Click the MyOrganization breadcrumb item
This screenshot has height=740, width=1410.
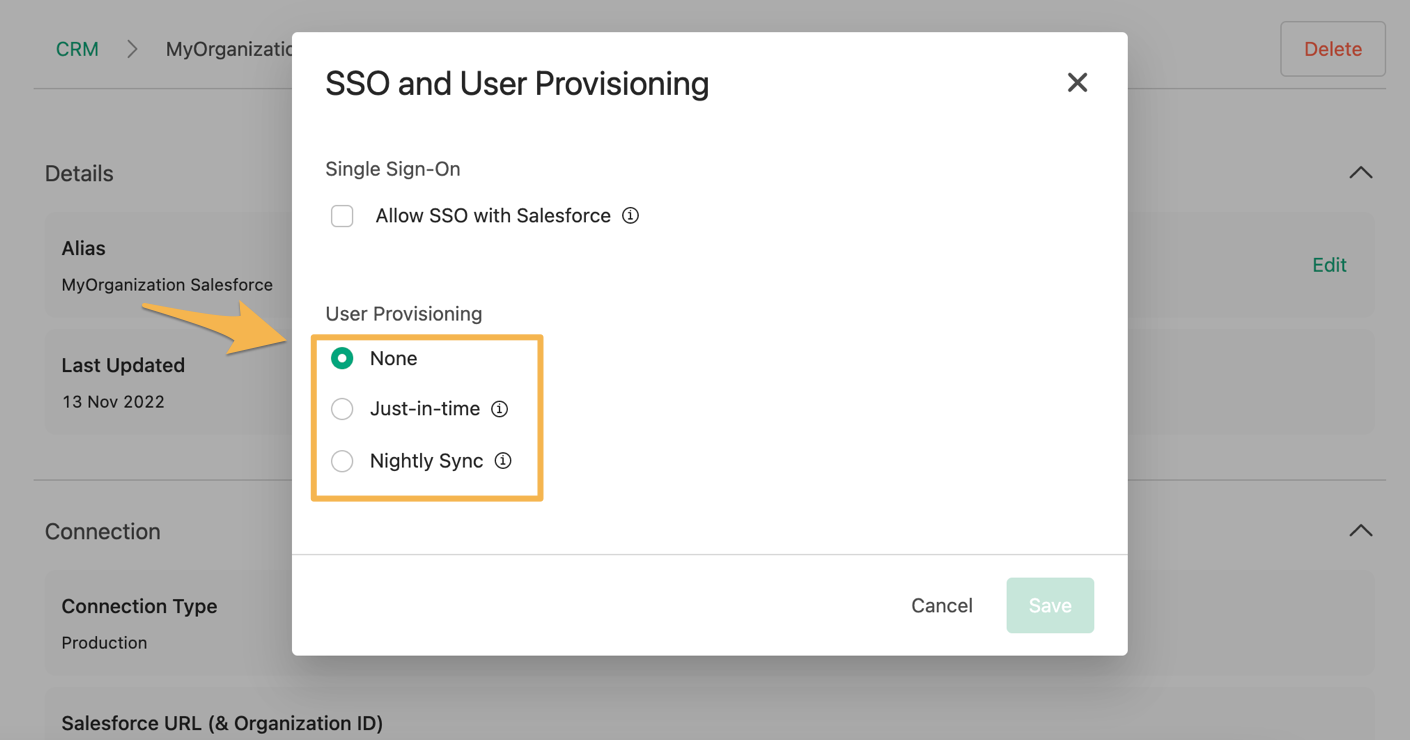[229, 49]
